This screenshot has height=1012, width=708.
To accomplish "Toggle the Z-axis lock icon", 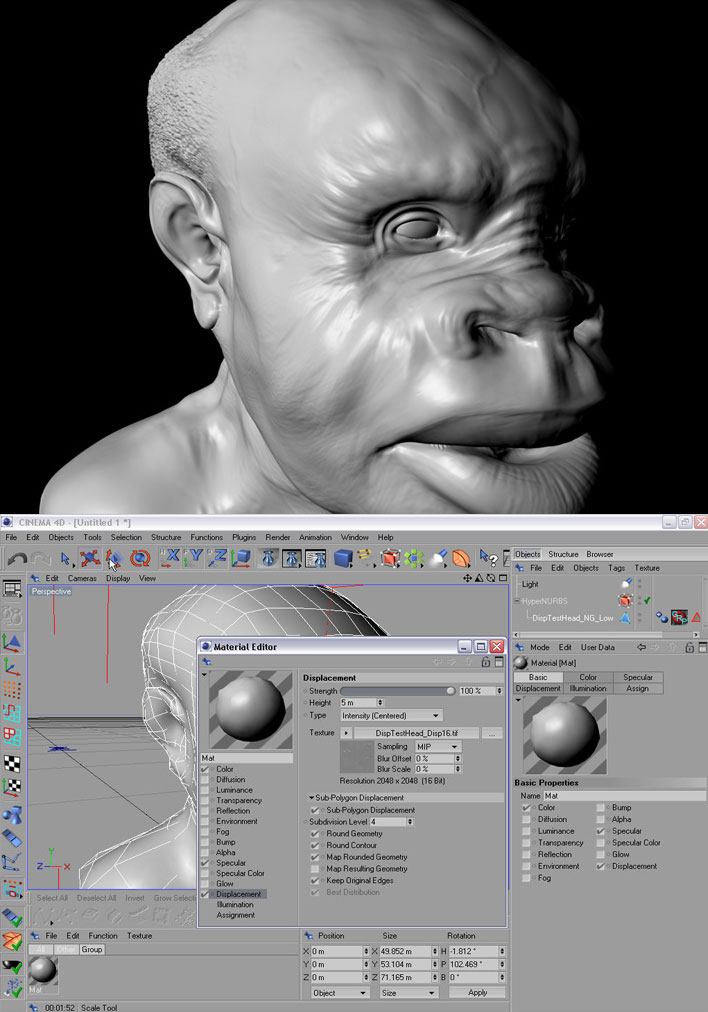I will pyautogui.click(x=218, y=558).
